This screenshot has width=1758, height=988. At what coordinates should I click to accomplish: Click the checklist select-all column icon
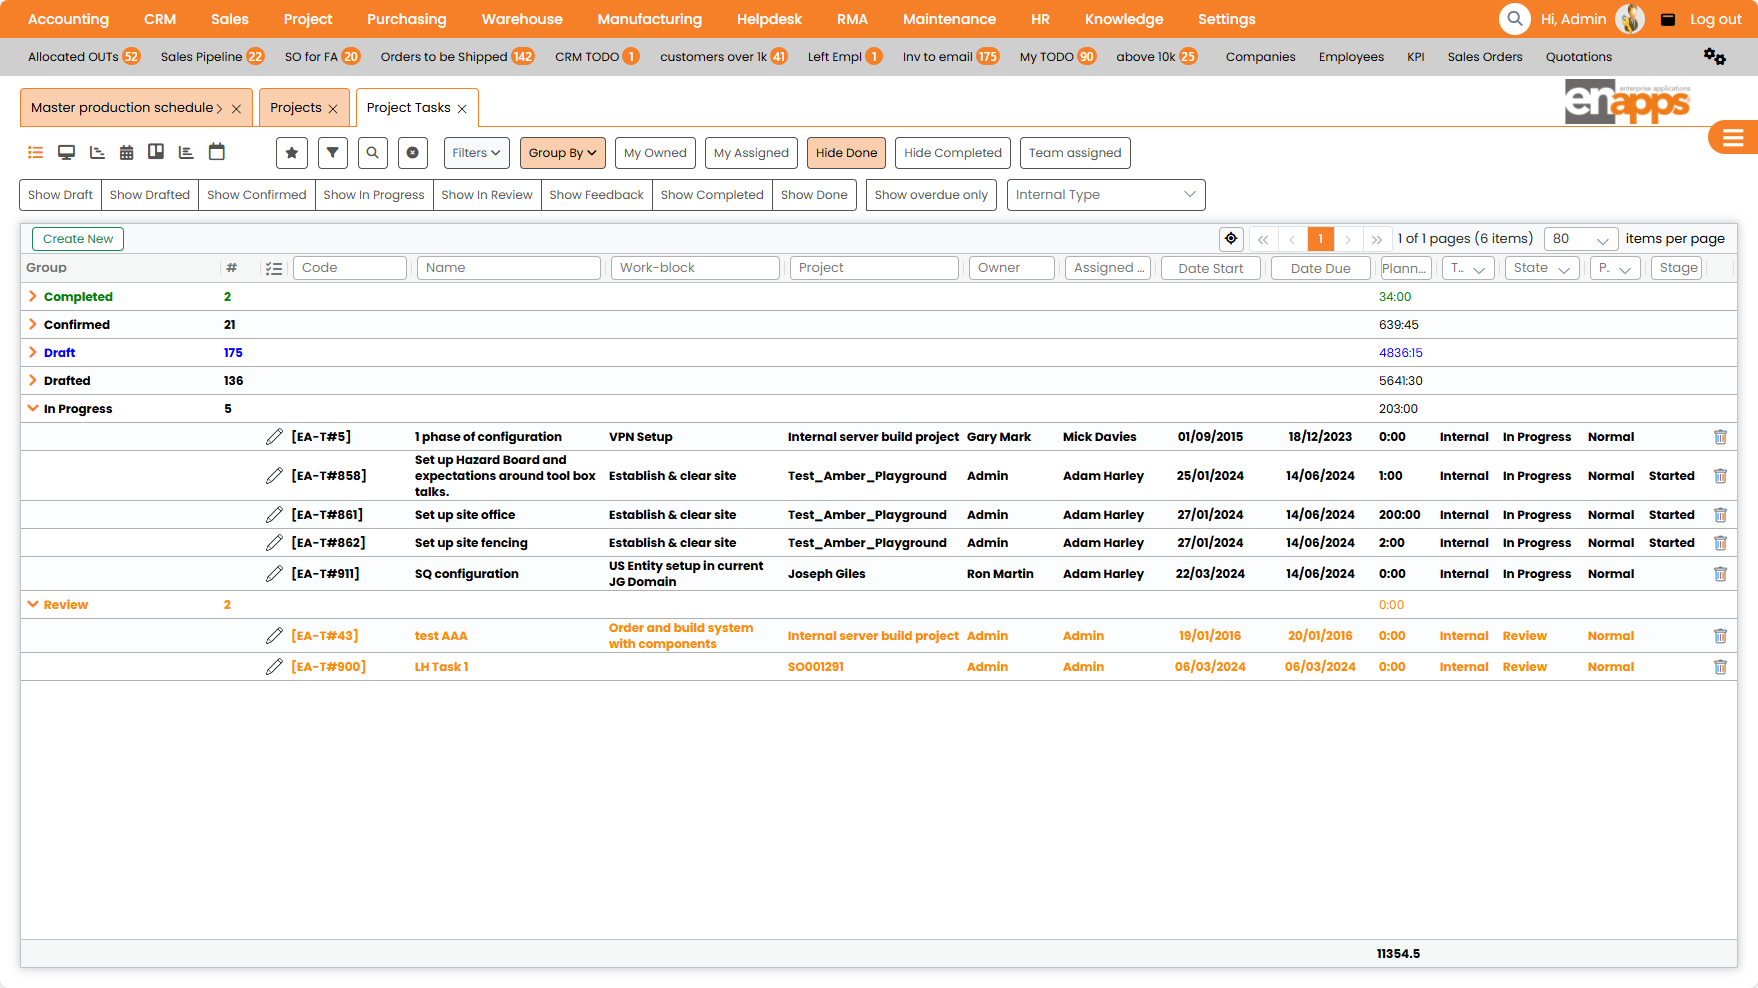pyautogui.click(x=274, y=268)
